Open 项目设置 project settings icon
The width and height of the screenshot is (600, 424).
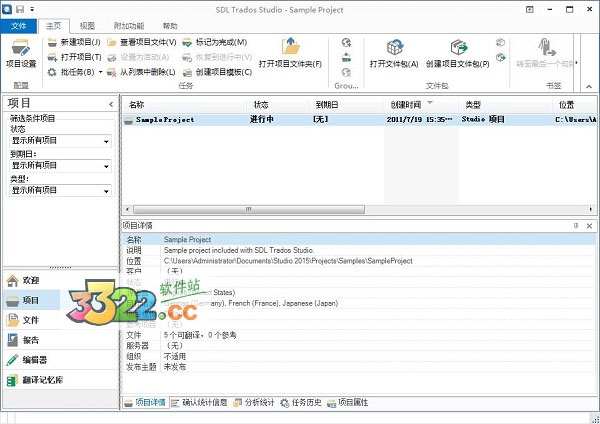[21, 53]
